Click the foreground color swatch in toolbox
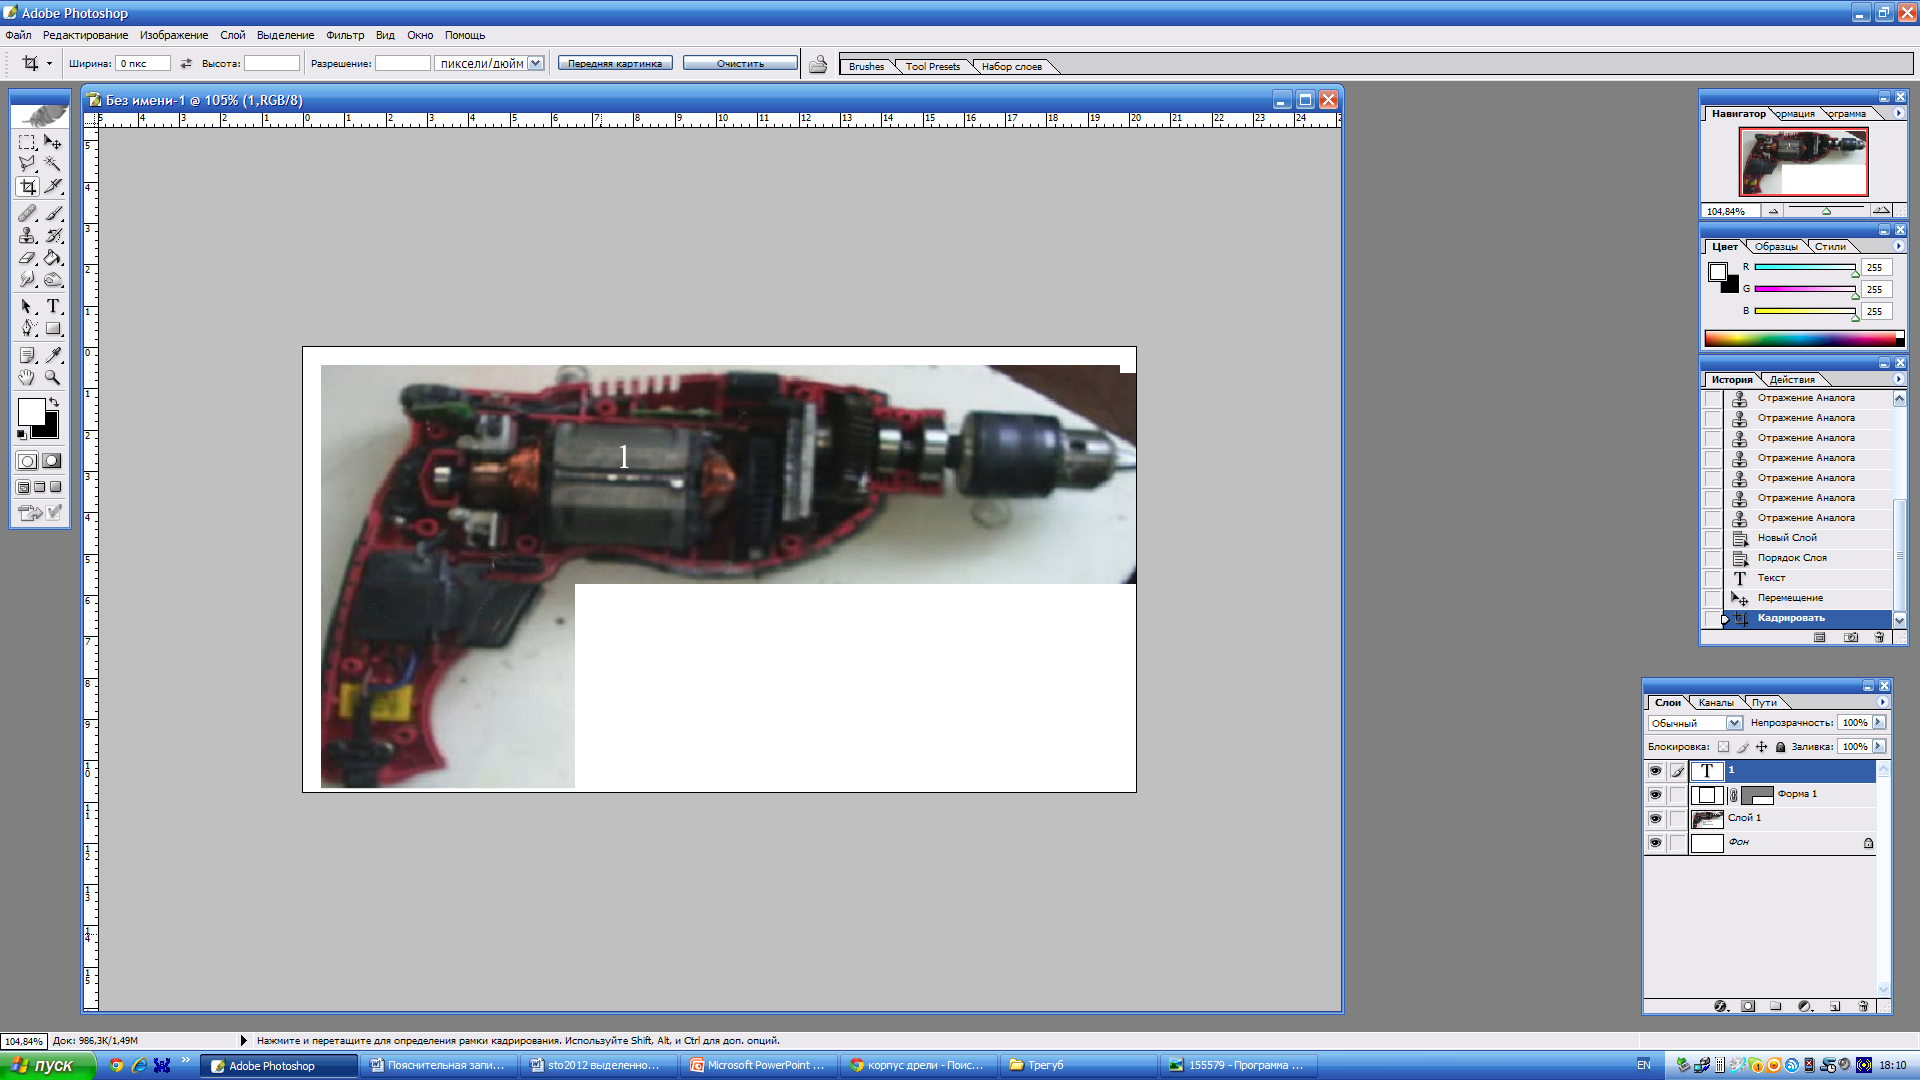The image size is (1920, 1080). click(x=30, y=411)
